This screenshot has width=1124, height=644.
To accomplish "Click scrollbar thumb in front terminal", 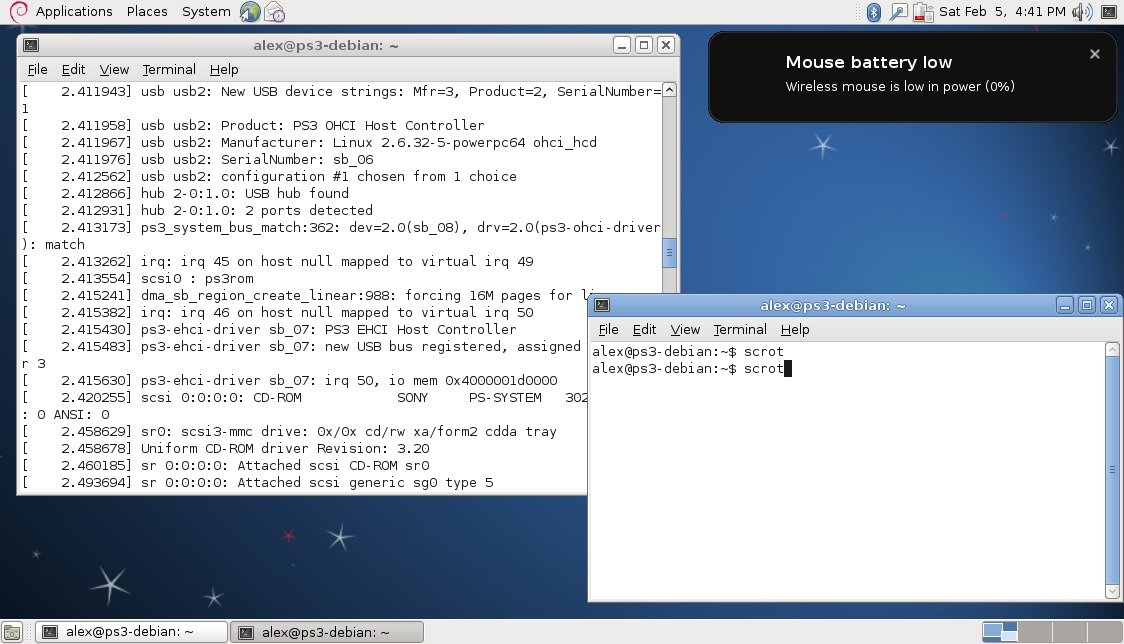I will pyautogui.click(x=1113, y=470).
